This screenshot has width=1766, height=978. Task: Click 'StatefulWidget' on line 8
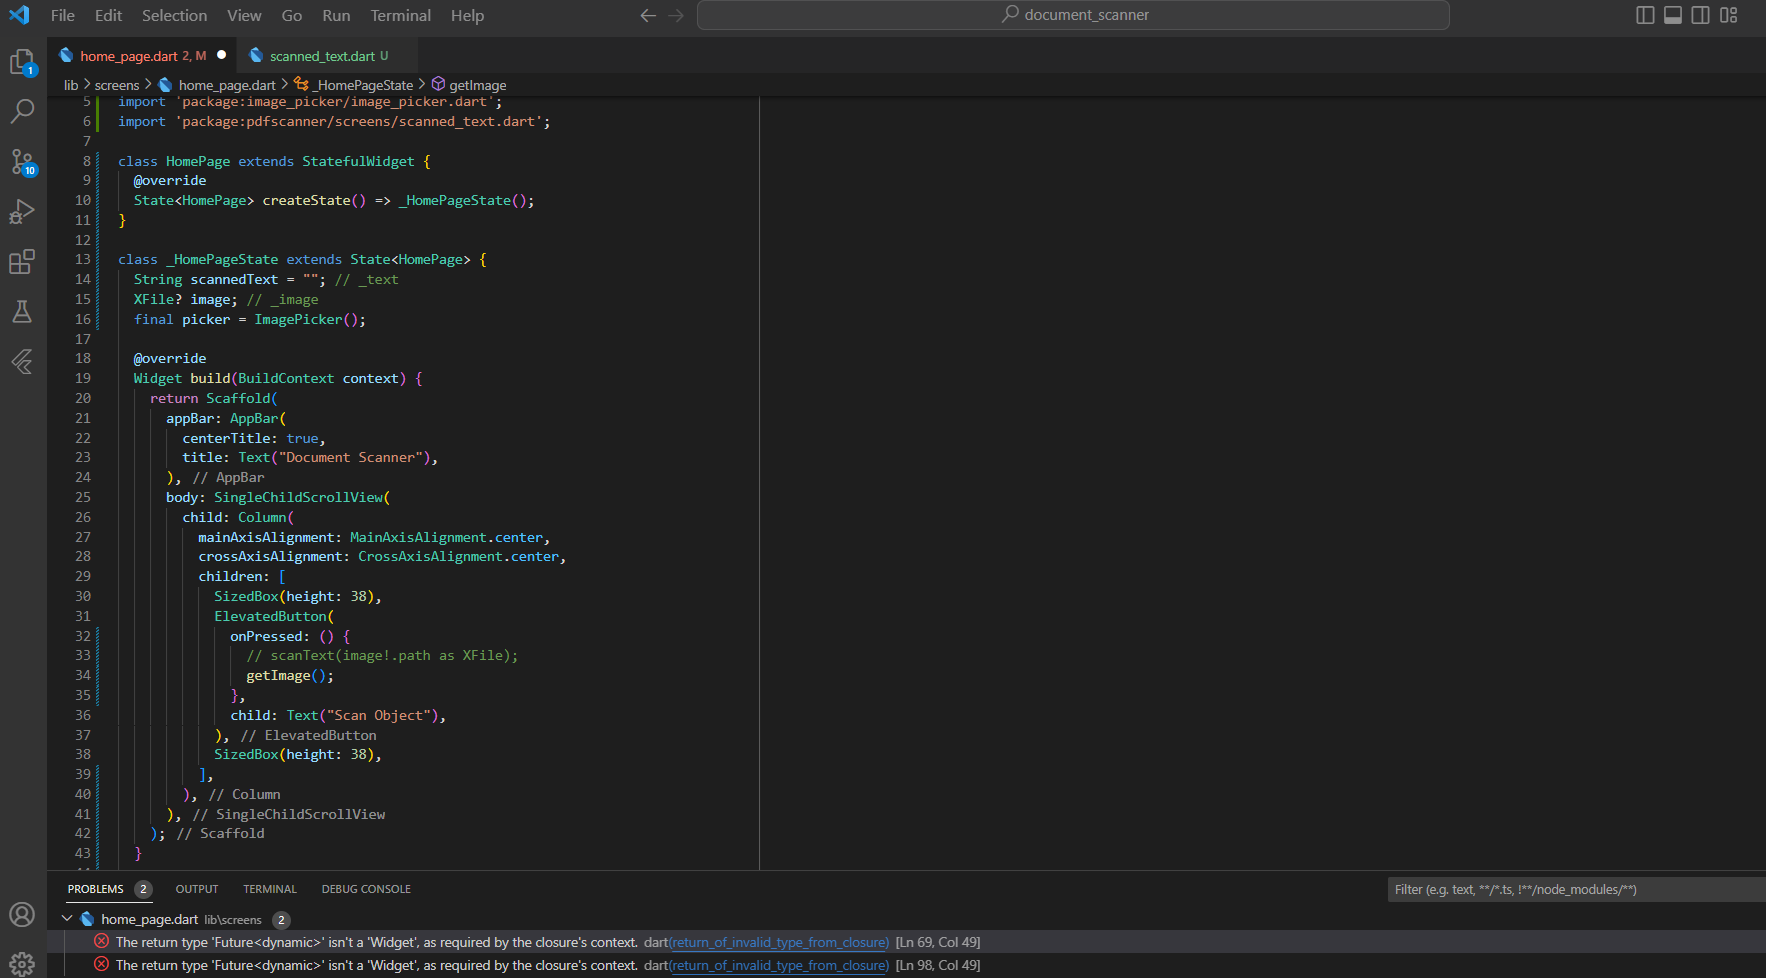coord(358,161)
